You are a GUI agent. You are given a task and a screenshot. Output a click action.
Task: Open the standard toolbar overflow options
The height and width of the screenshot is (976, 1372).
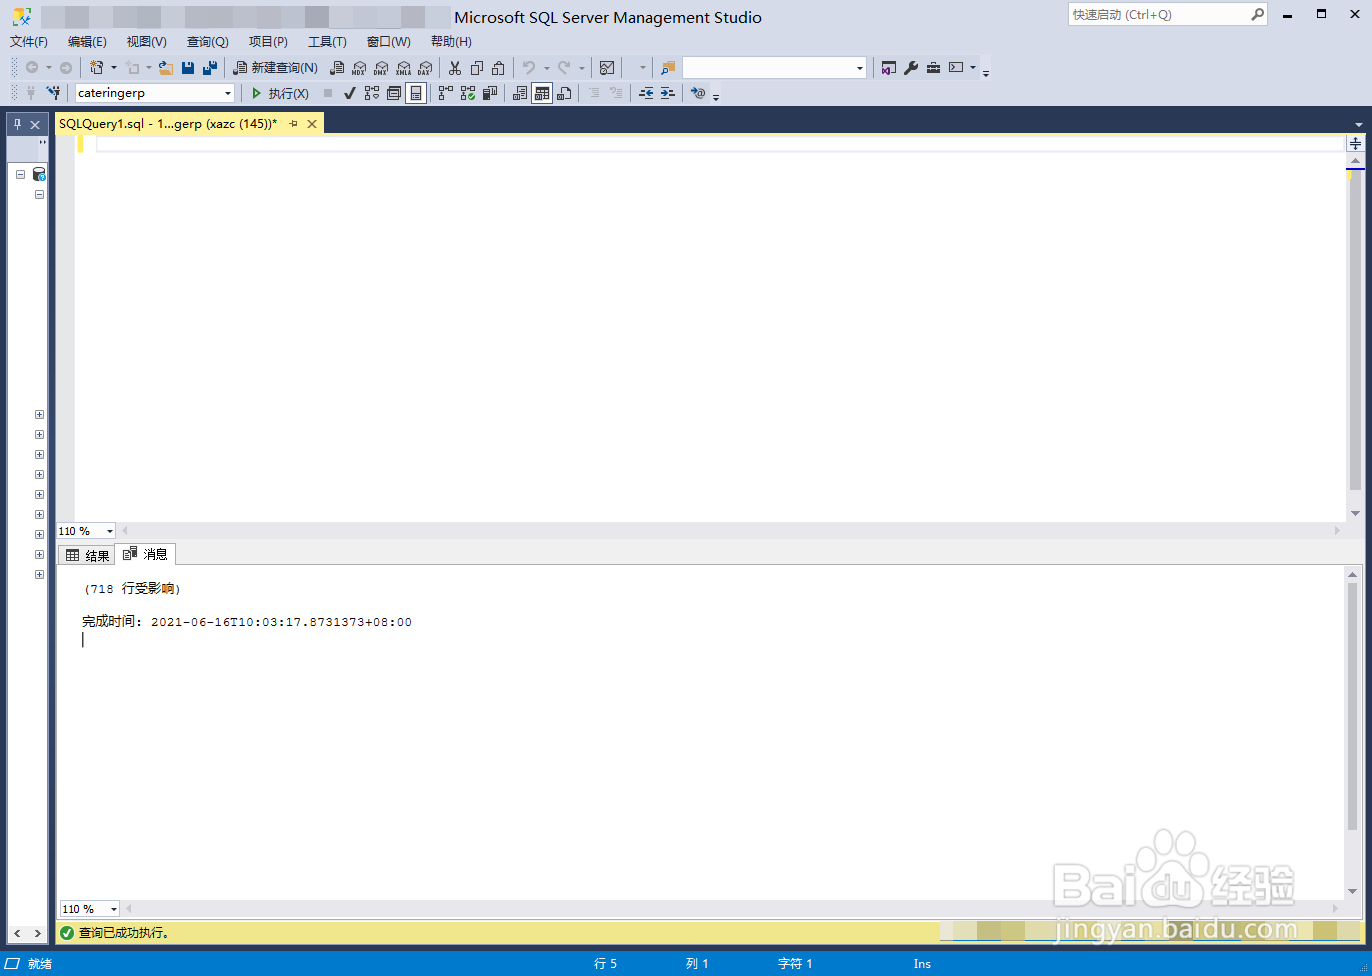pos(986,72)
